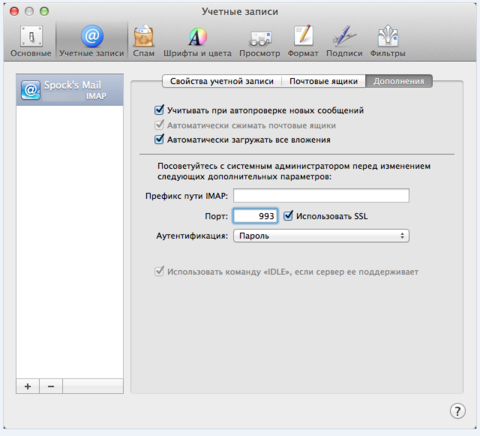Click the Префикс пути IMAP field
480x436 pixels.
pos(321,195)
